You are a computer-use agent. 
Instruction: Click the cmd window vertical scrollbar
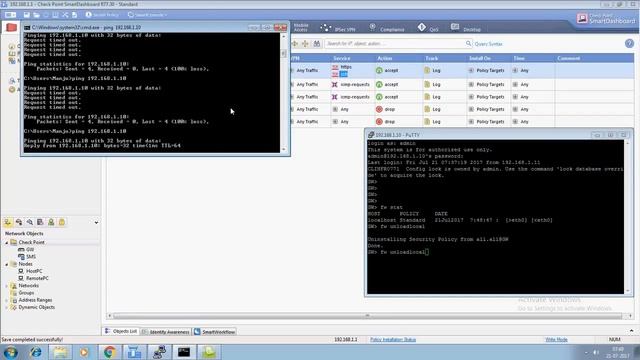tap(284, 93)
